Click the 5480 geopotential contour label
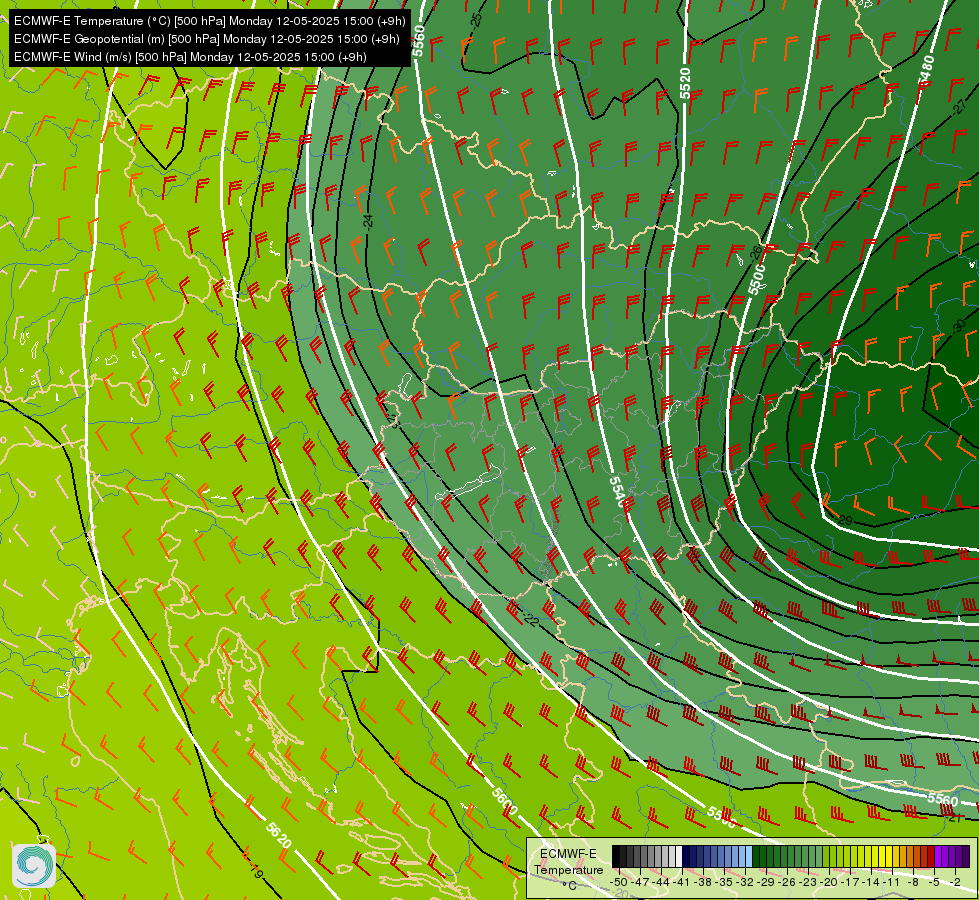Screen dimensions: 979x900 point(927,69)
